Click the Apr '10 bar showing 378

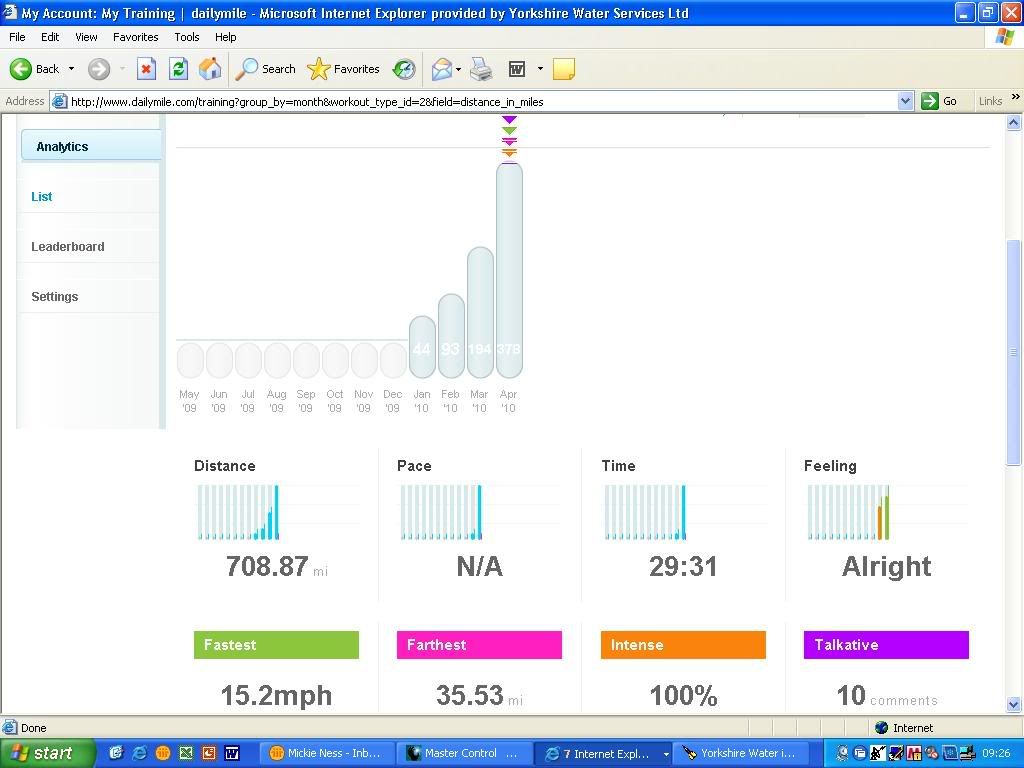[509, 270]
